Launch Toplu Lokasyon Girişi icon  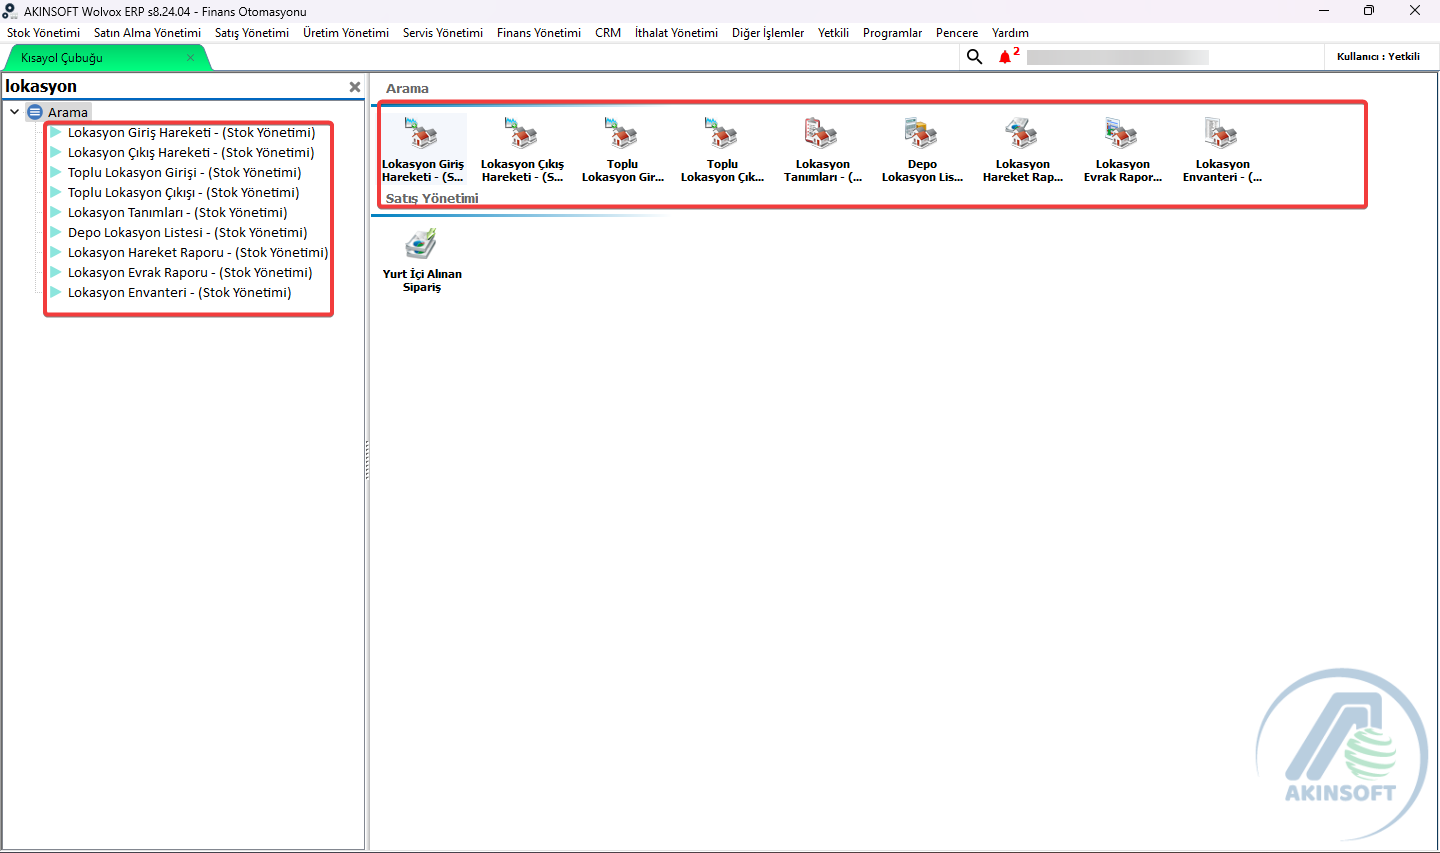pos(622,149)
